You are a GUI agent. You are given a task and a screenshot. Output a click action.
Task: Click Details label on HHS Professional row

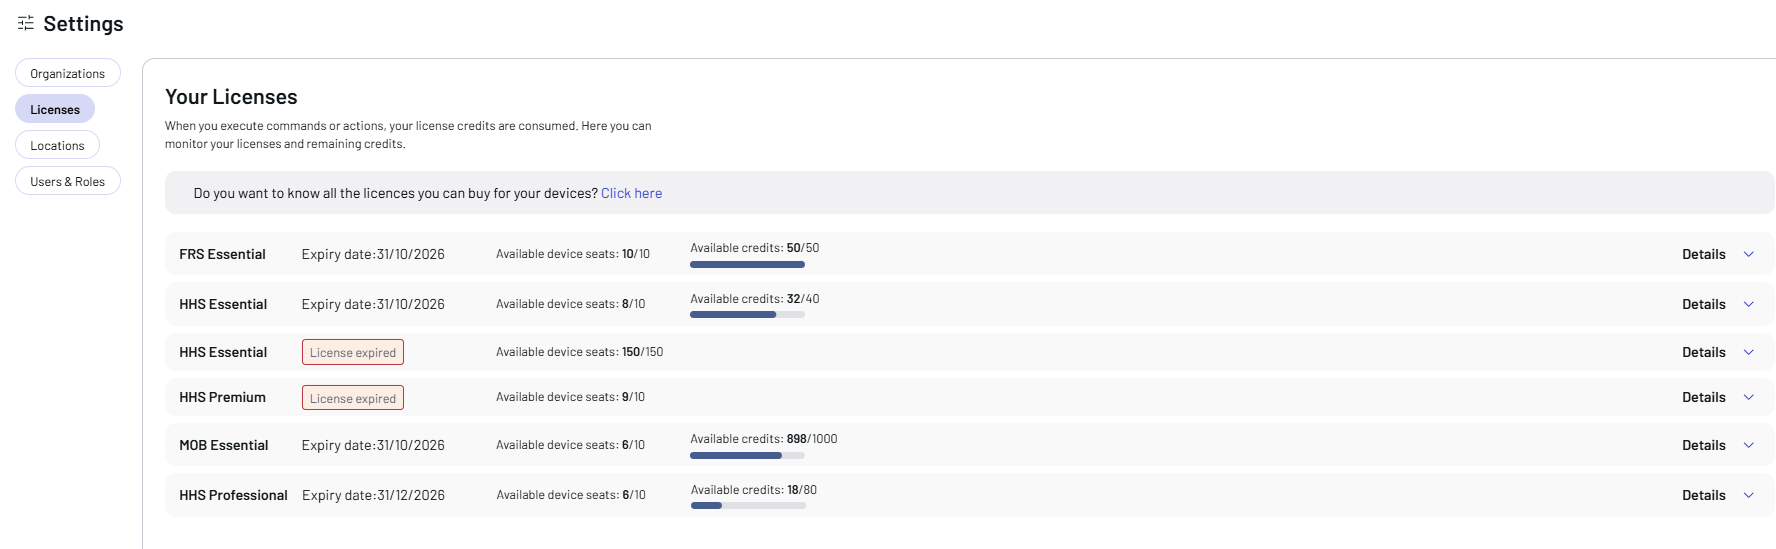1703,495
